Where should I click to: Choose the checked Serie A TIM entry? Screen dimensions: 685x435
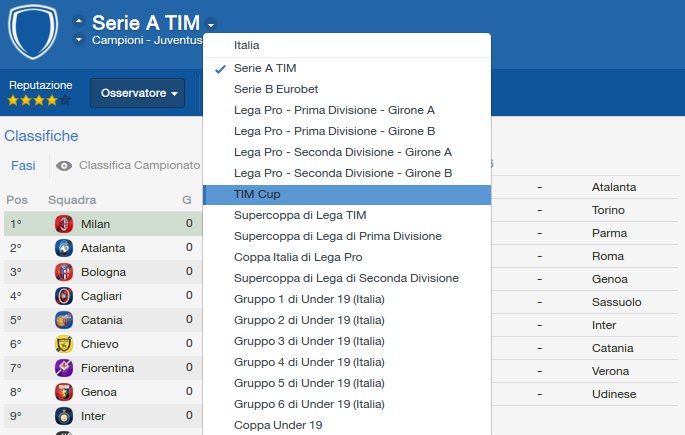coord(265,68)
